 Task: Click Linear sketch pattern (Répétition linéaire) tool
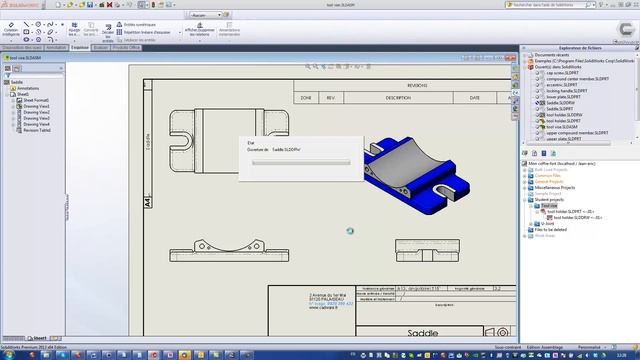coord(144,32)
